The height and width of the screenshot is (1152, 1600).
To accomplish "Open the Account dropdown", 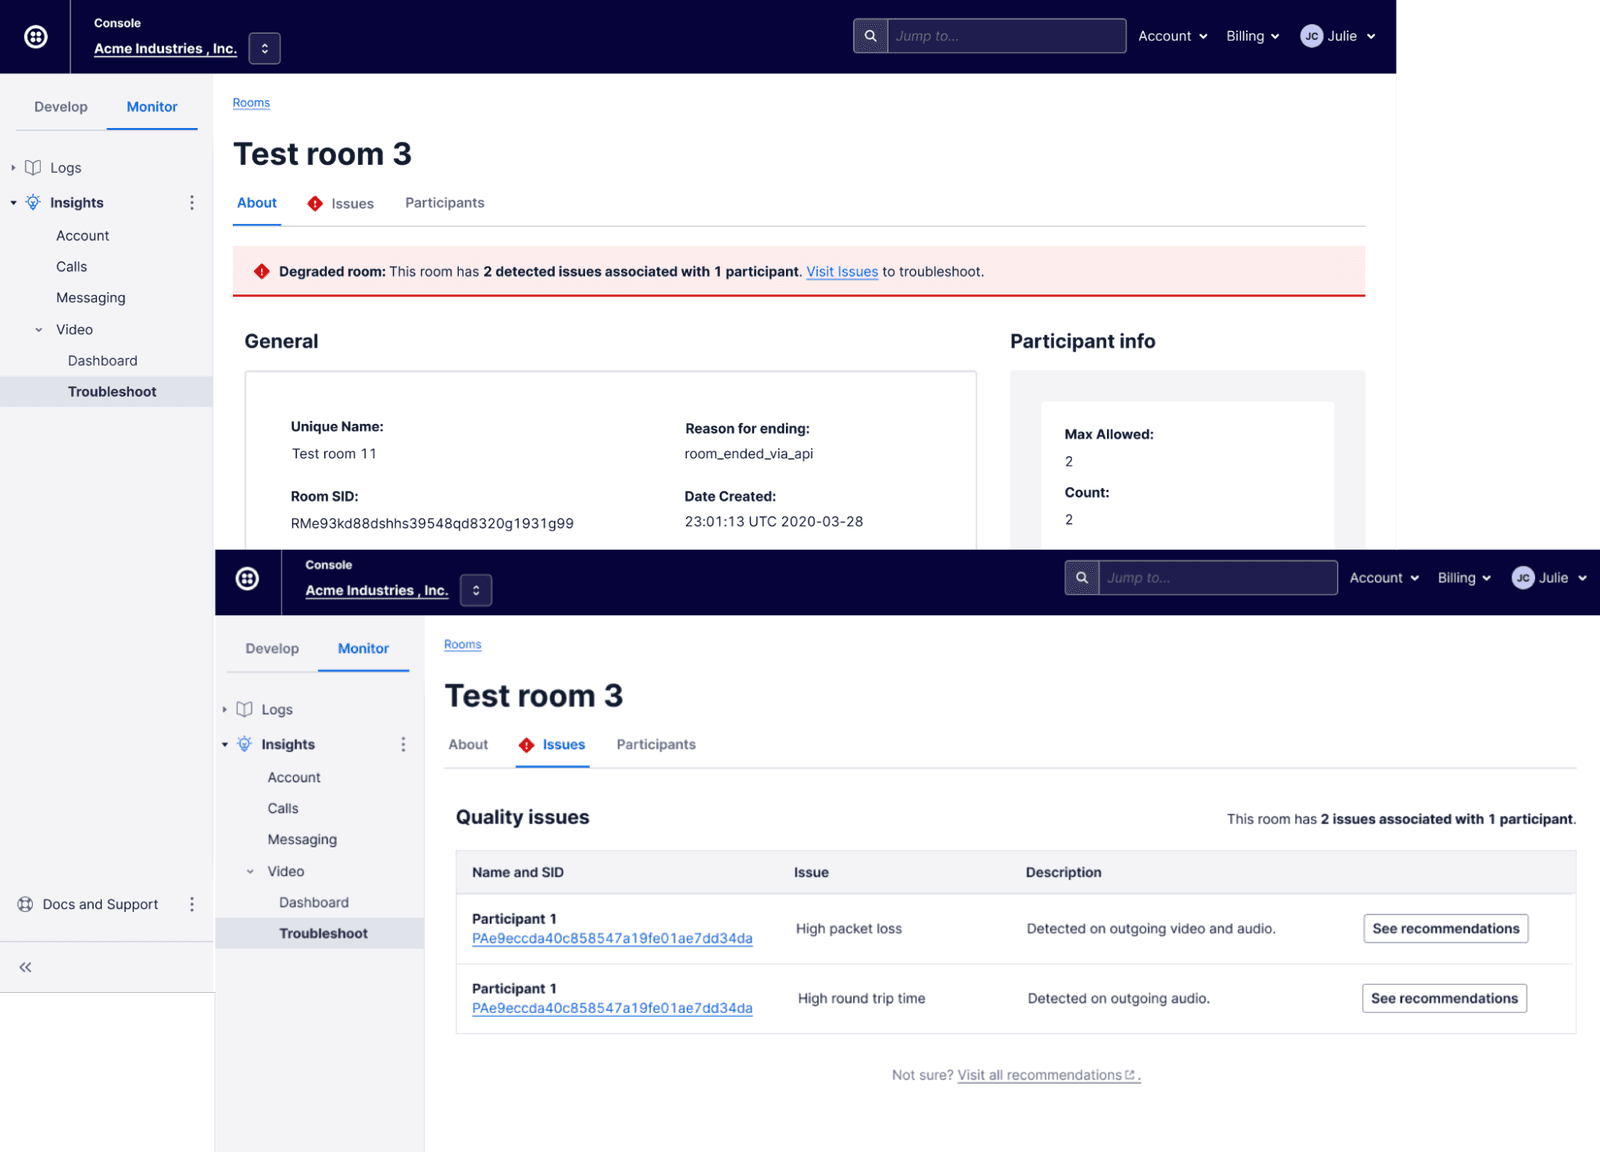I will click(1172, 36).
